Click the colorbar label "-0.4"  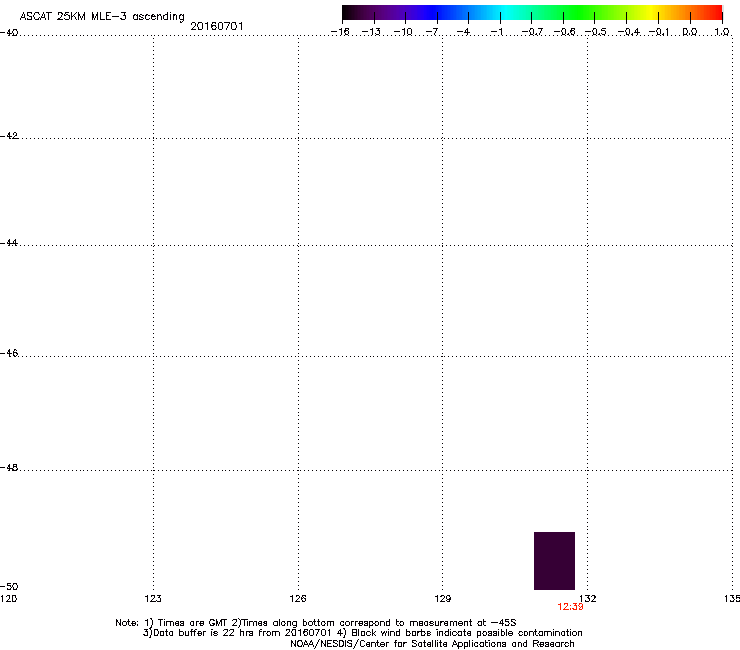tap(629, 32)
